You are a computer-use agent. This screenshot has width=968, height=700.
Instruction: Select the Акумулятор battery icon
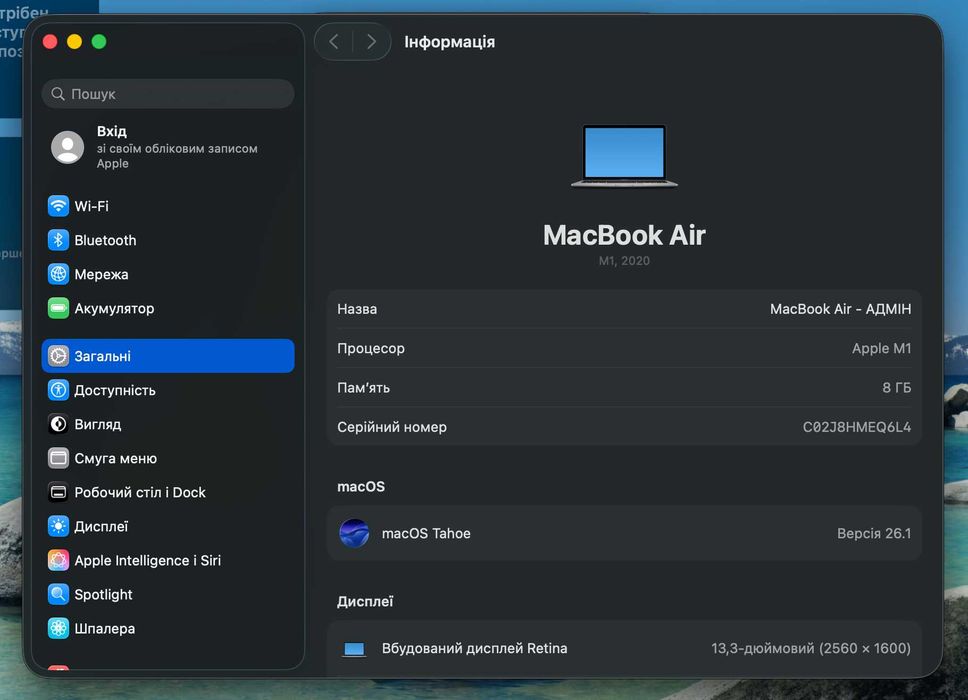58,308
